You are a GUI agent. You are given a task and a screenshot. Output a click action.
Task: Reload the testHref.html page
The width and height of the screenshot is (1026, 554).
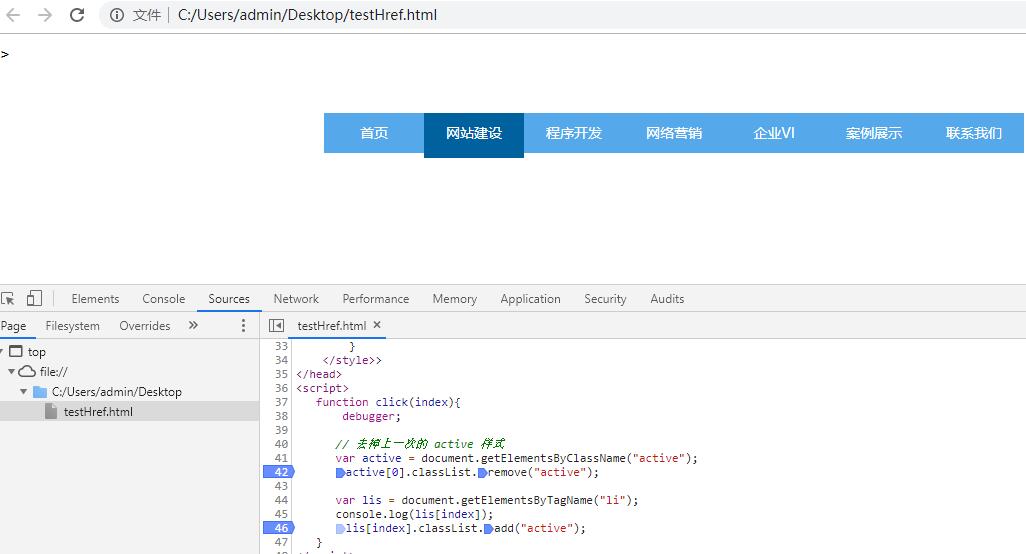coord(77,14)
